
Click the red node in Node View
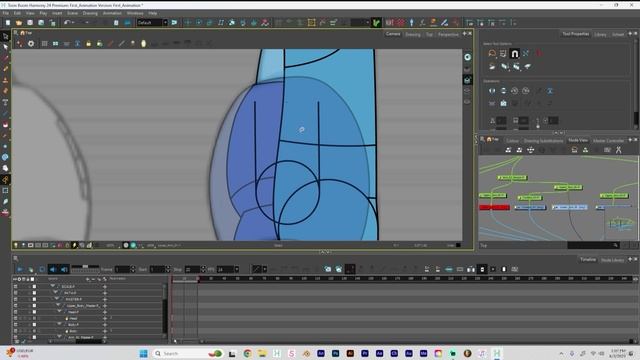tap(494, 207)
